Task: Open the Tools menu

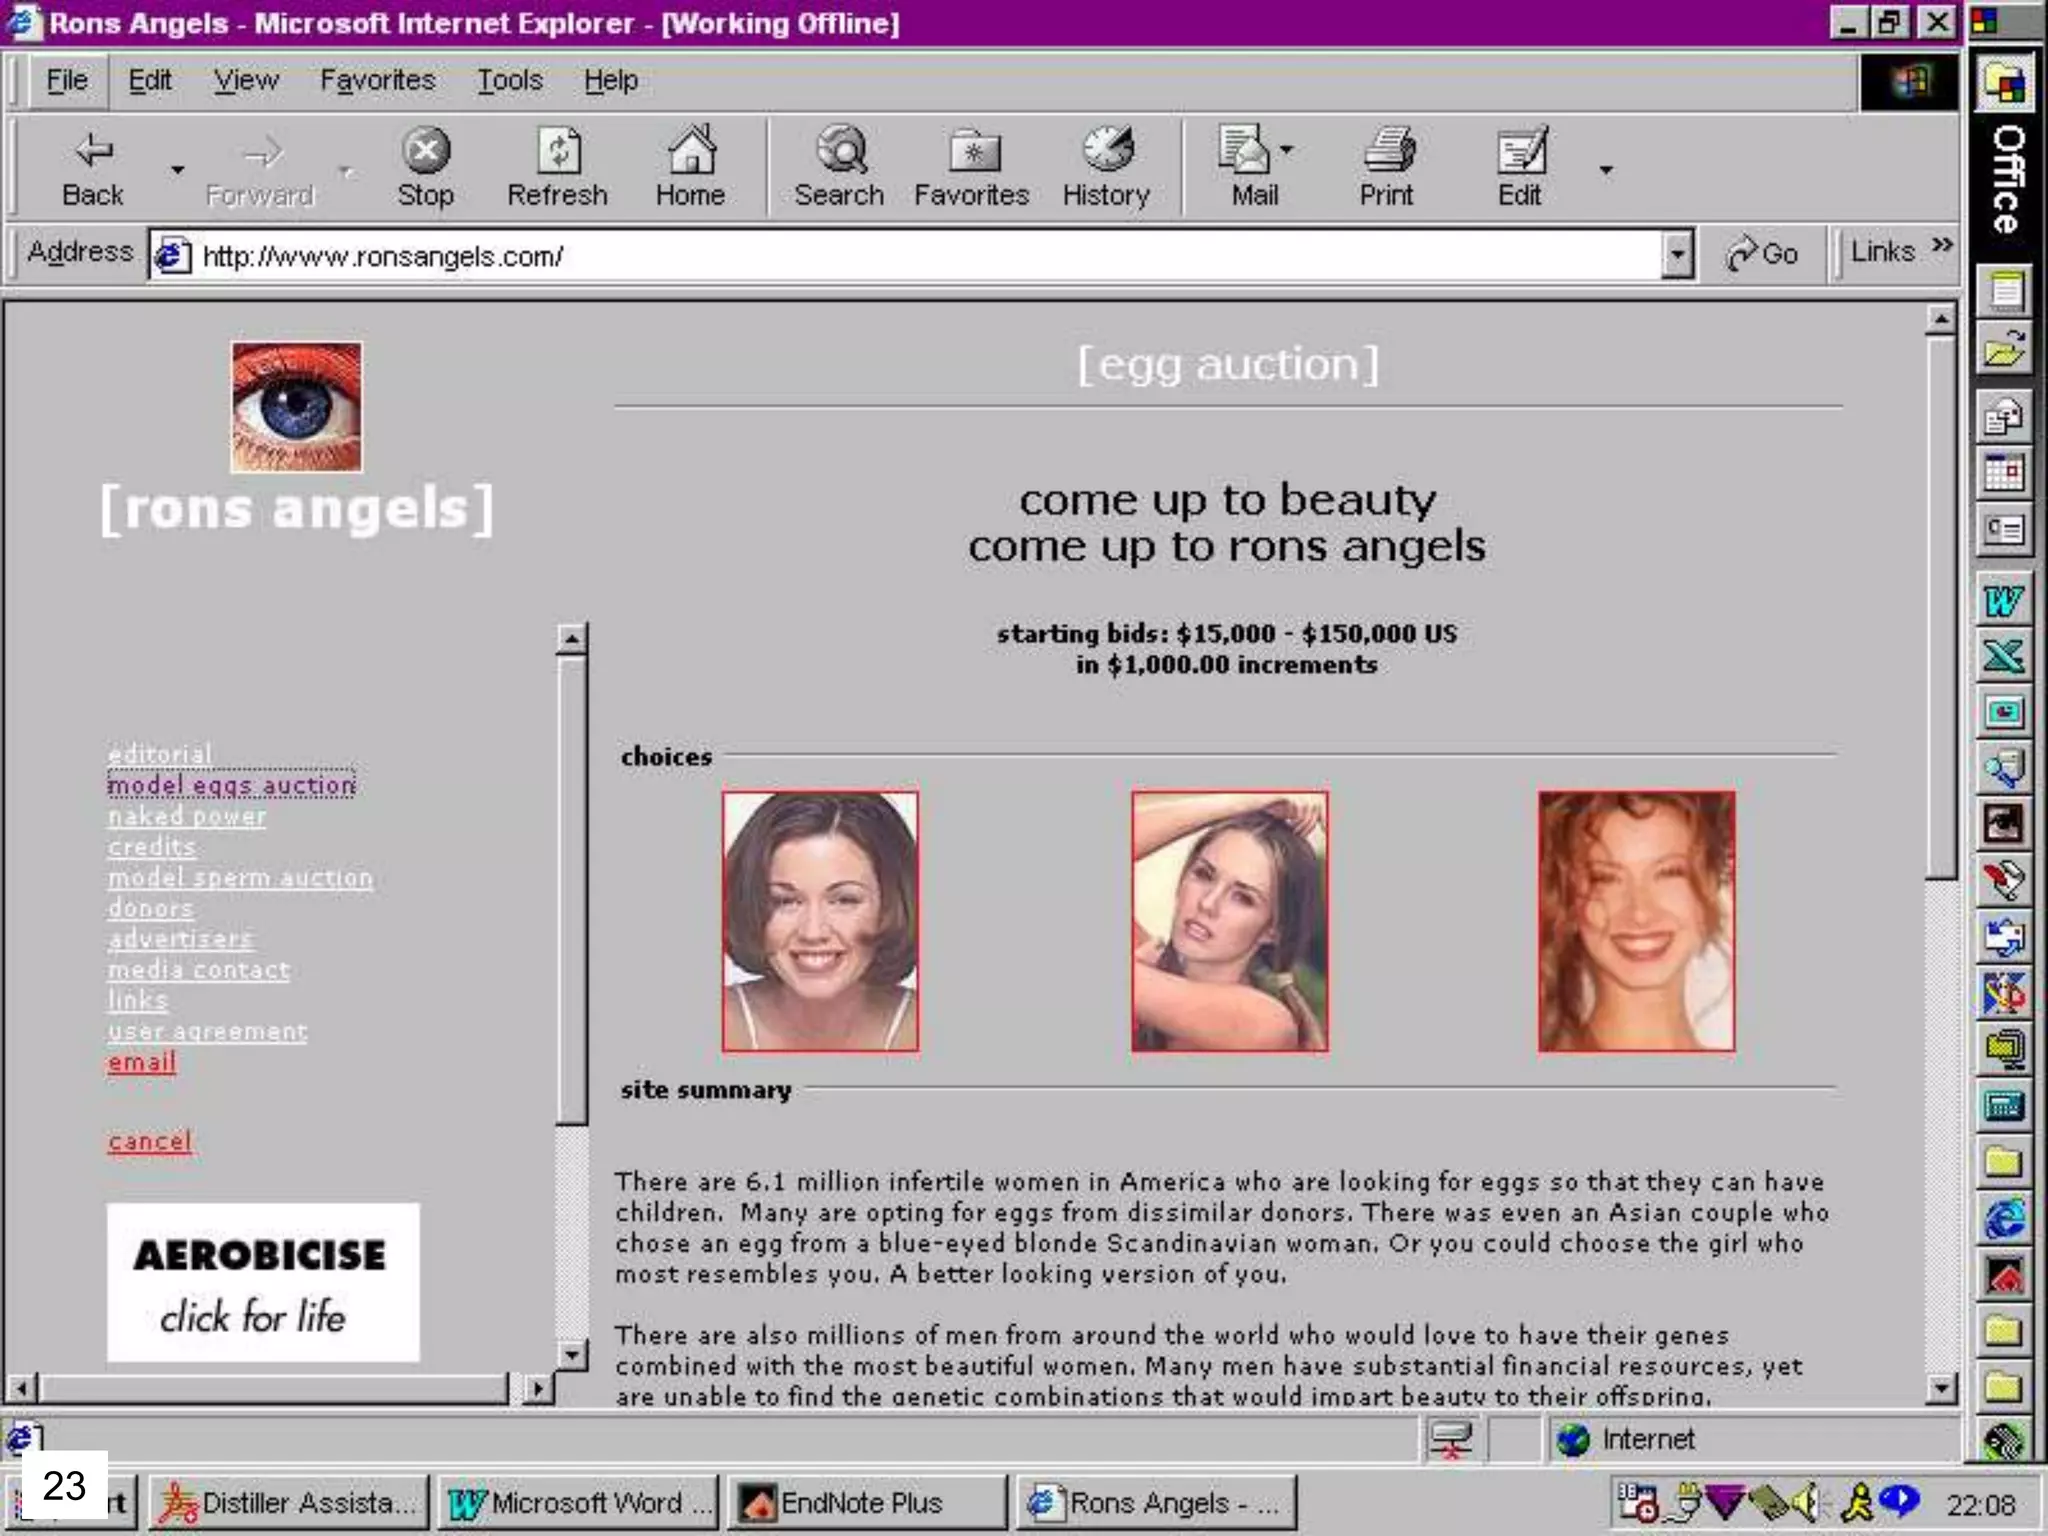Action: [509, 80]
